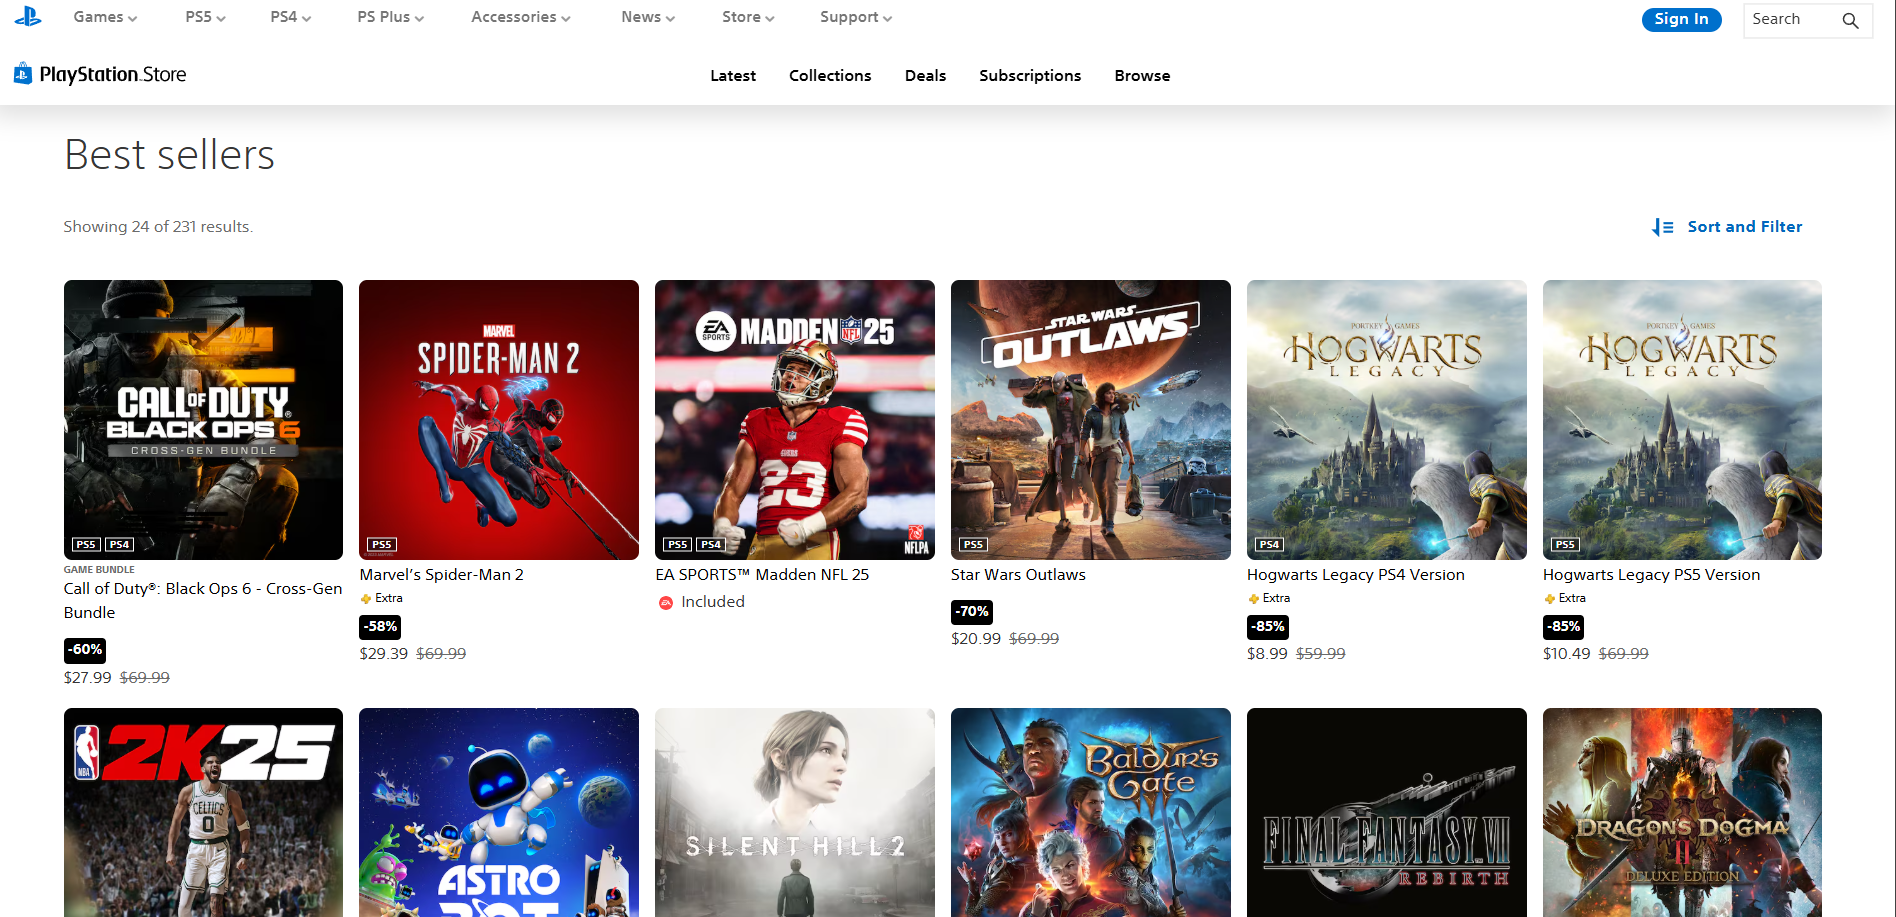Image resolution: width=1896 pixels, height=917 pixels.
Task: Open Hogwarts Legacy PS5 Version title link
Action: point(1651,575)
